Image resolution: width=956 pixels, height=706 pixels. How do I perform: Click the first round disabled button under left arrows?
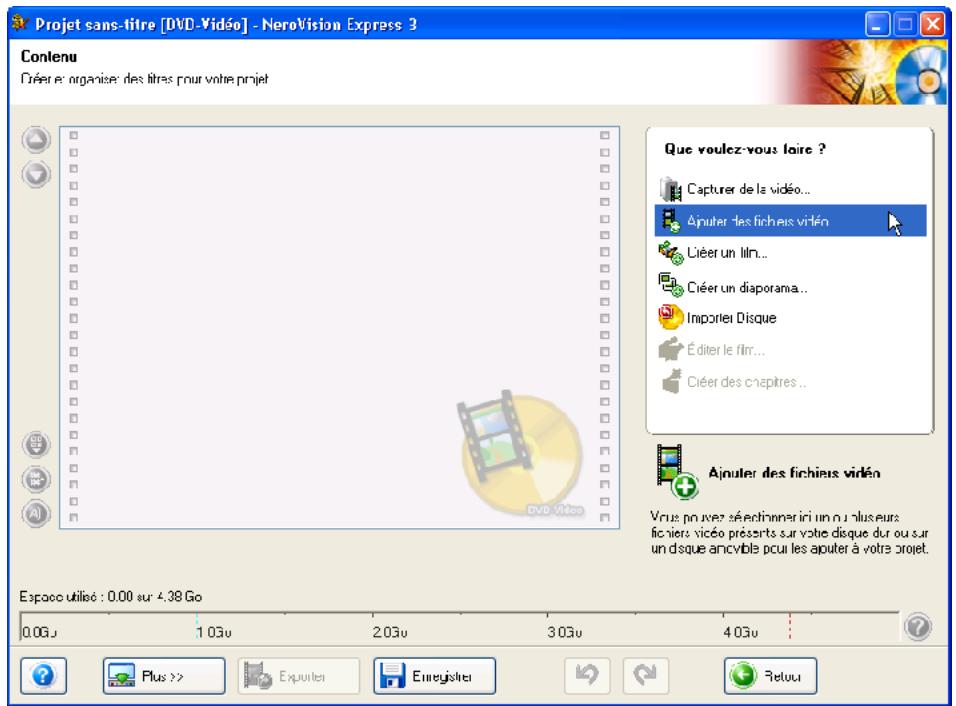point(37,444)
